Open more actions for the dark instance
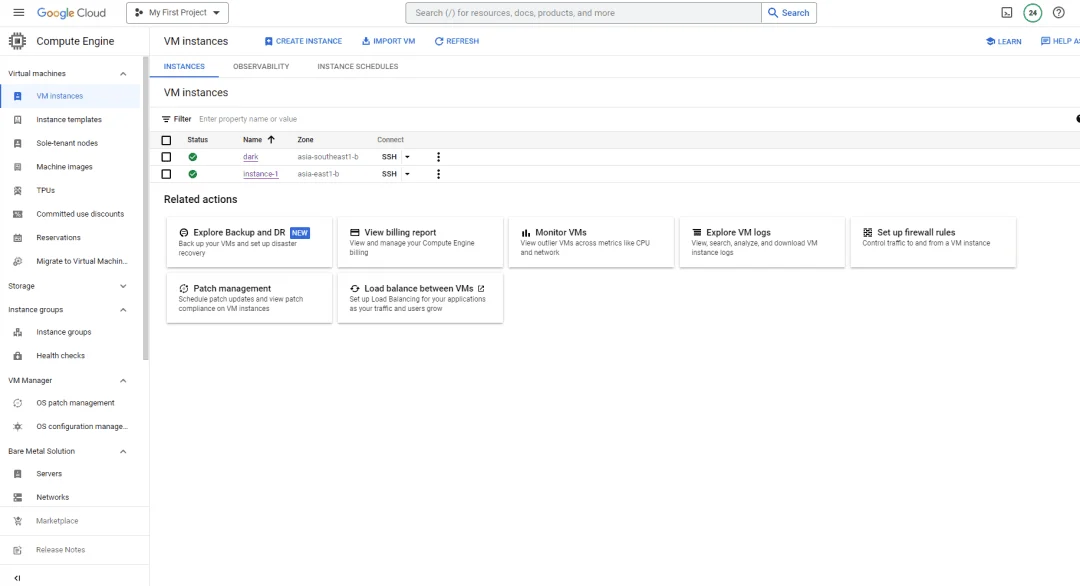Image resolution: width=1080 pixels, height=586 pixels. [438, 157]
